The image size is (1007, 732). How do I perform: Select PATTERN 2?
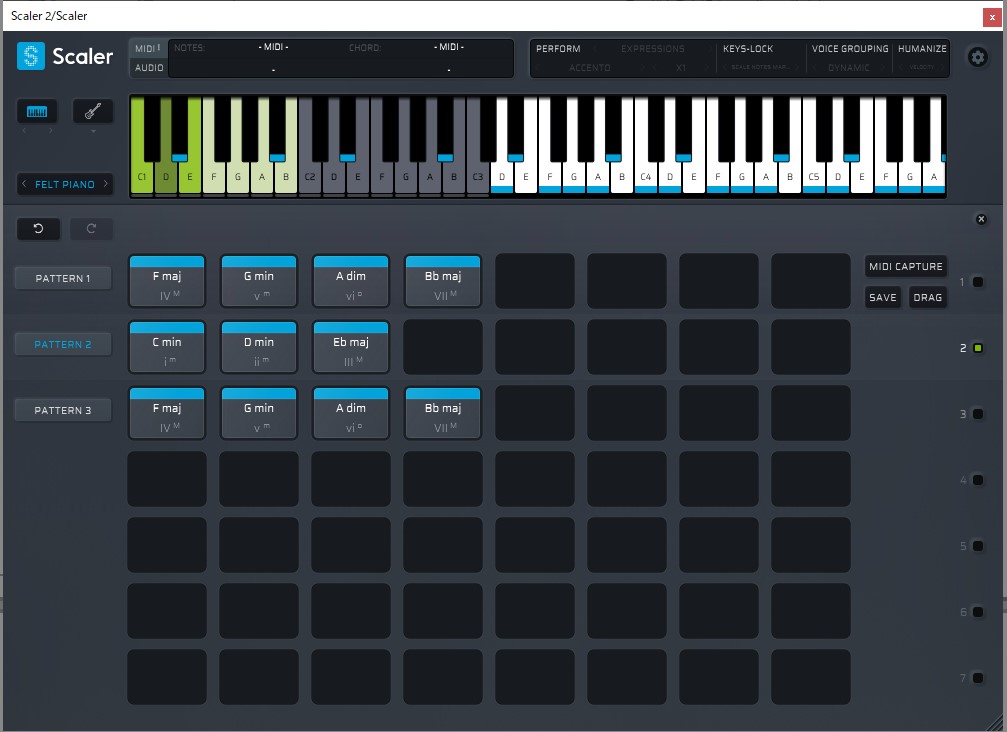click(63, 344)
